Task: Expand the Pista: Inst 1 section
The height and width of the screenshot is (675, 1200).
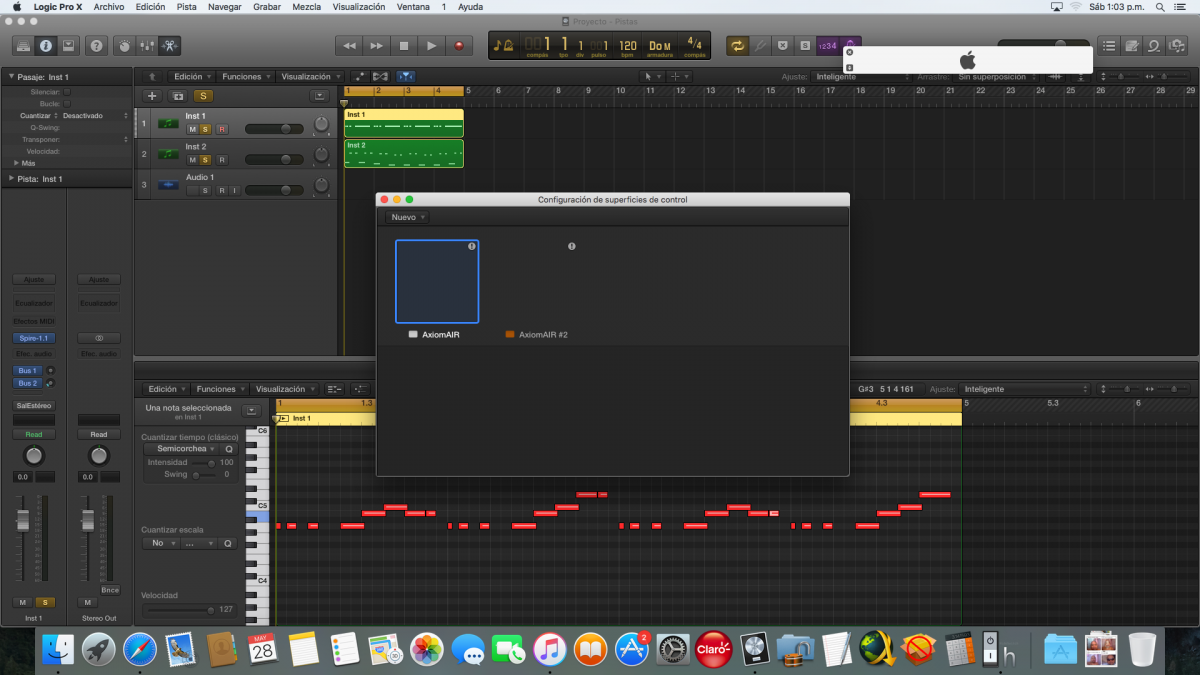Action: point(11,179)
